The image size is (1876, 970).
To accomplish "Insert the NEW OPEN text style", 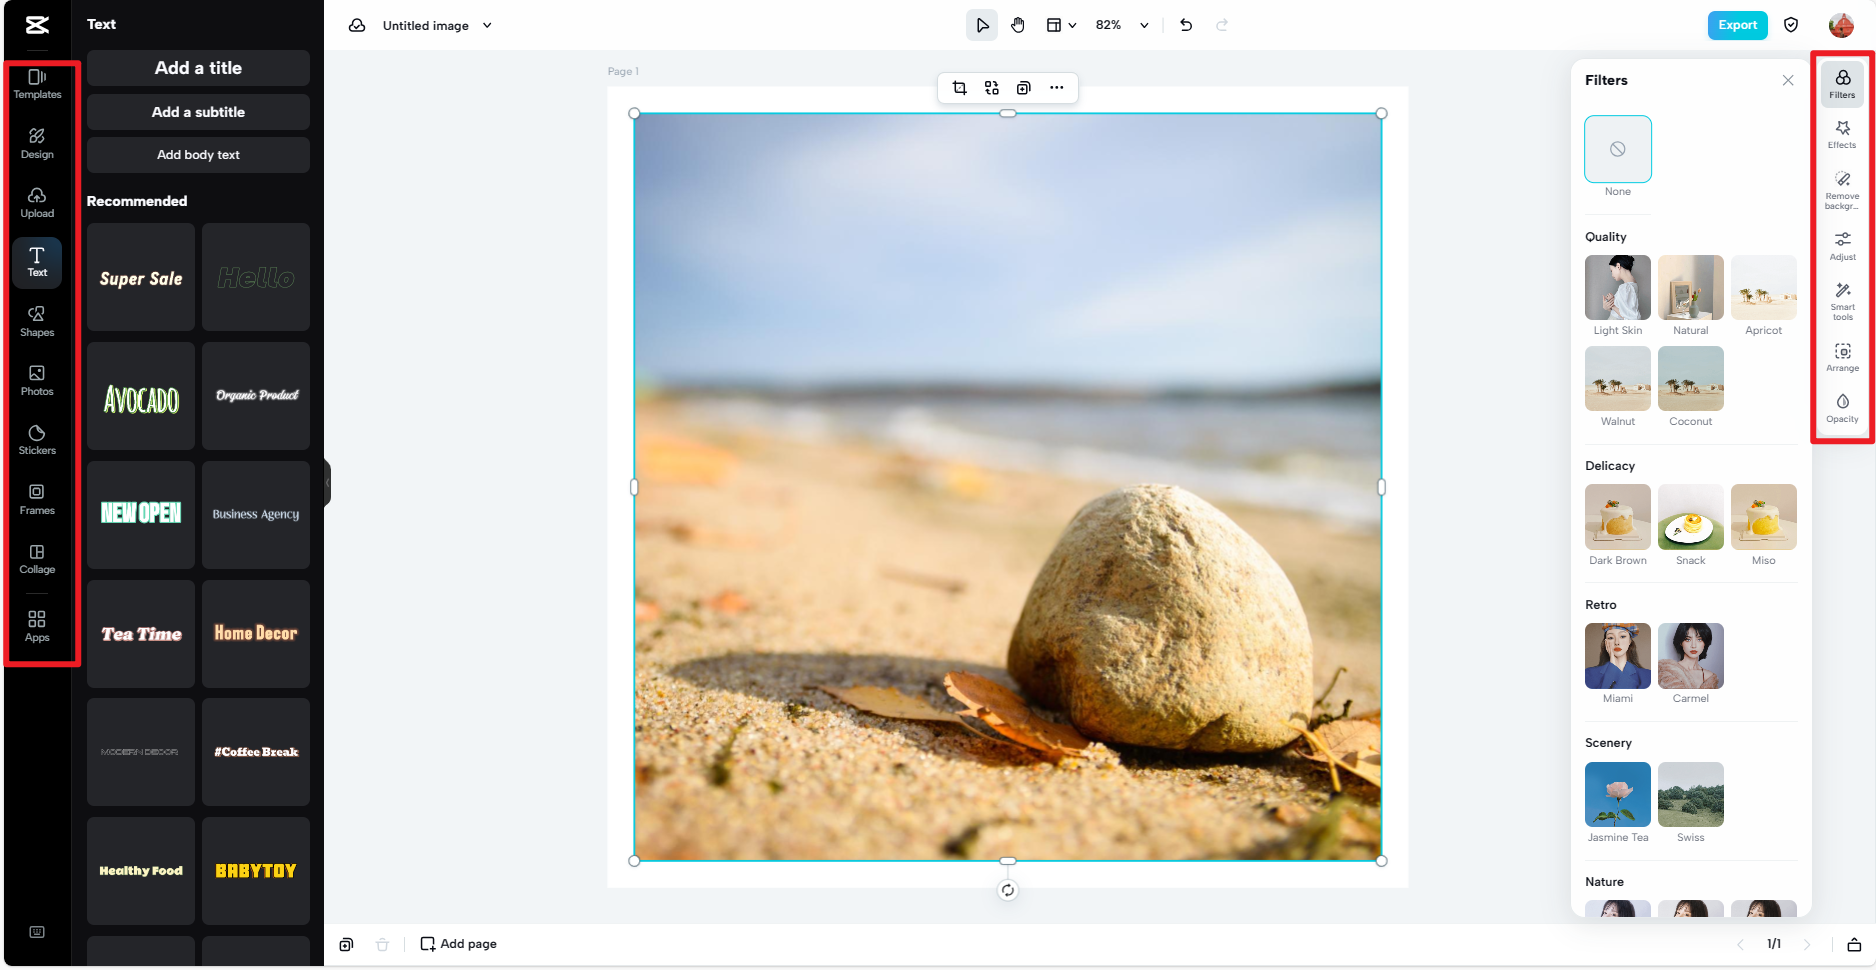I will click(141, 515).
